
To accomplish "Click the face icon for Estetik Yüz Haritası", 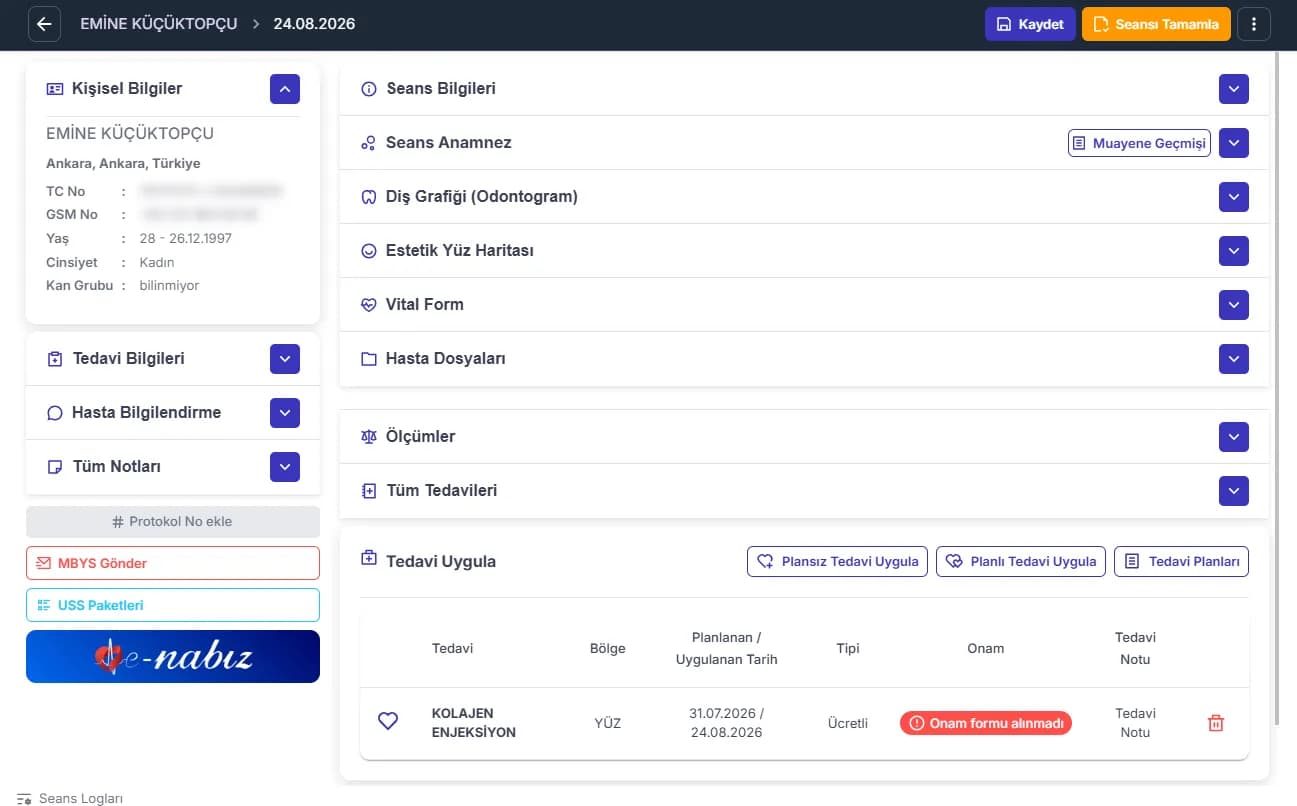I will [x=368, y=251].
